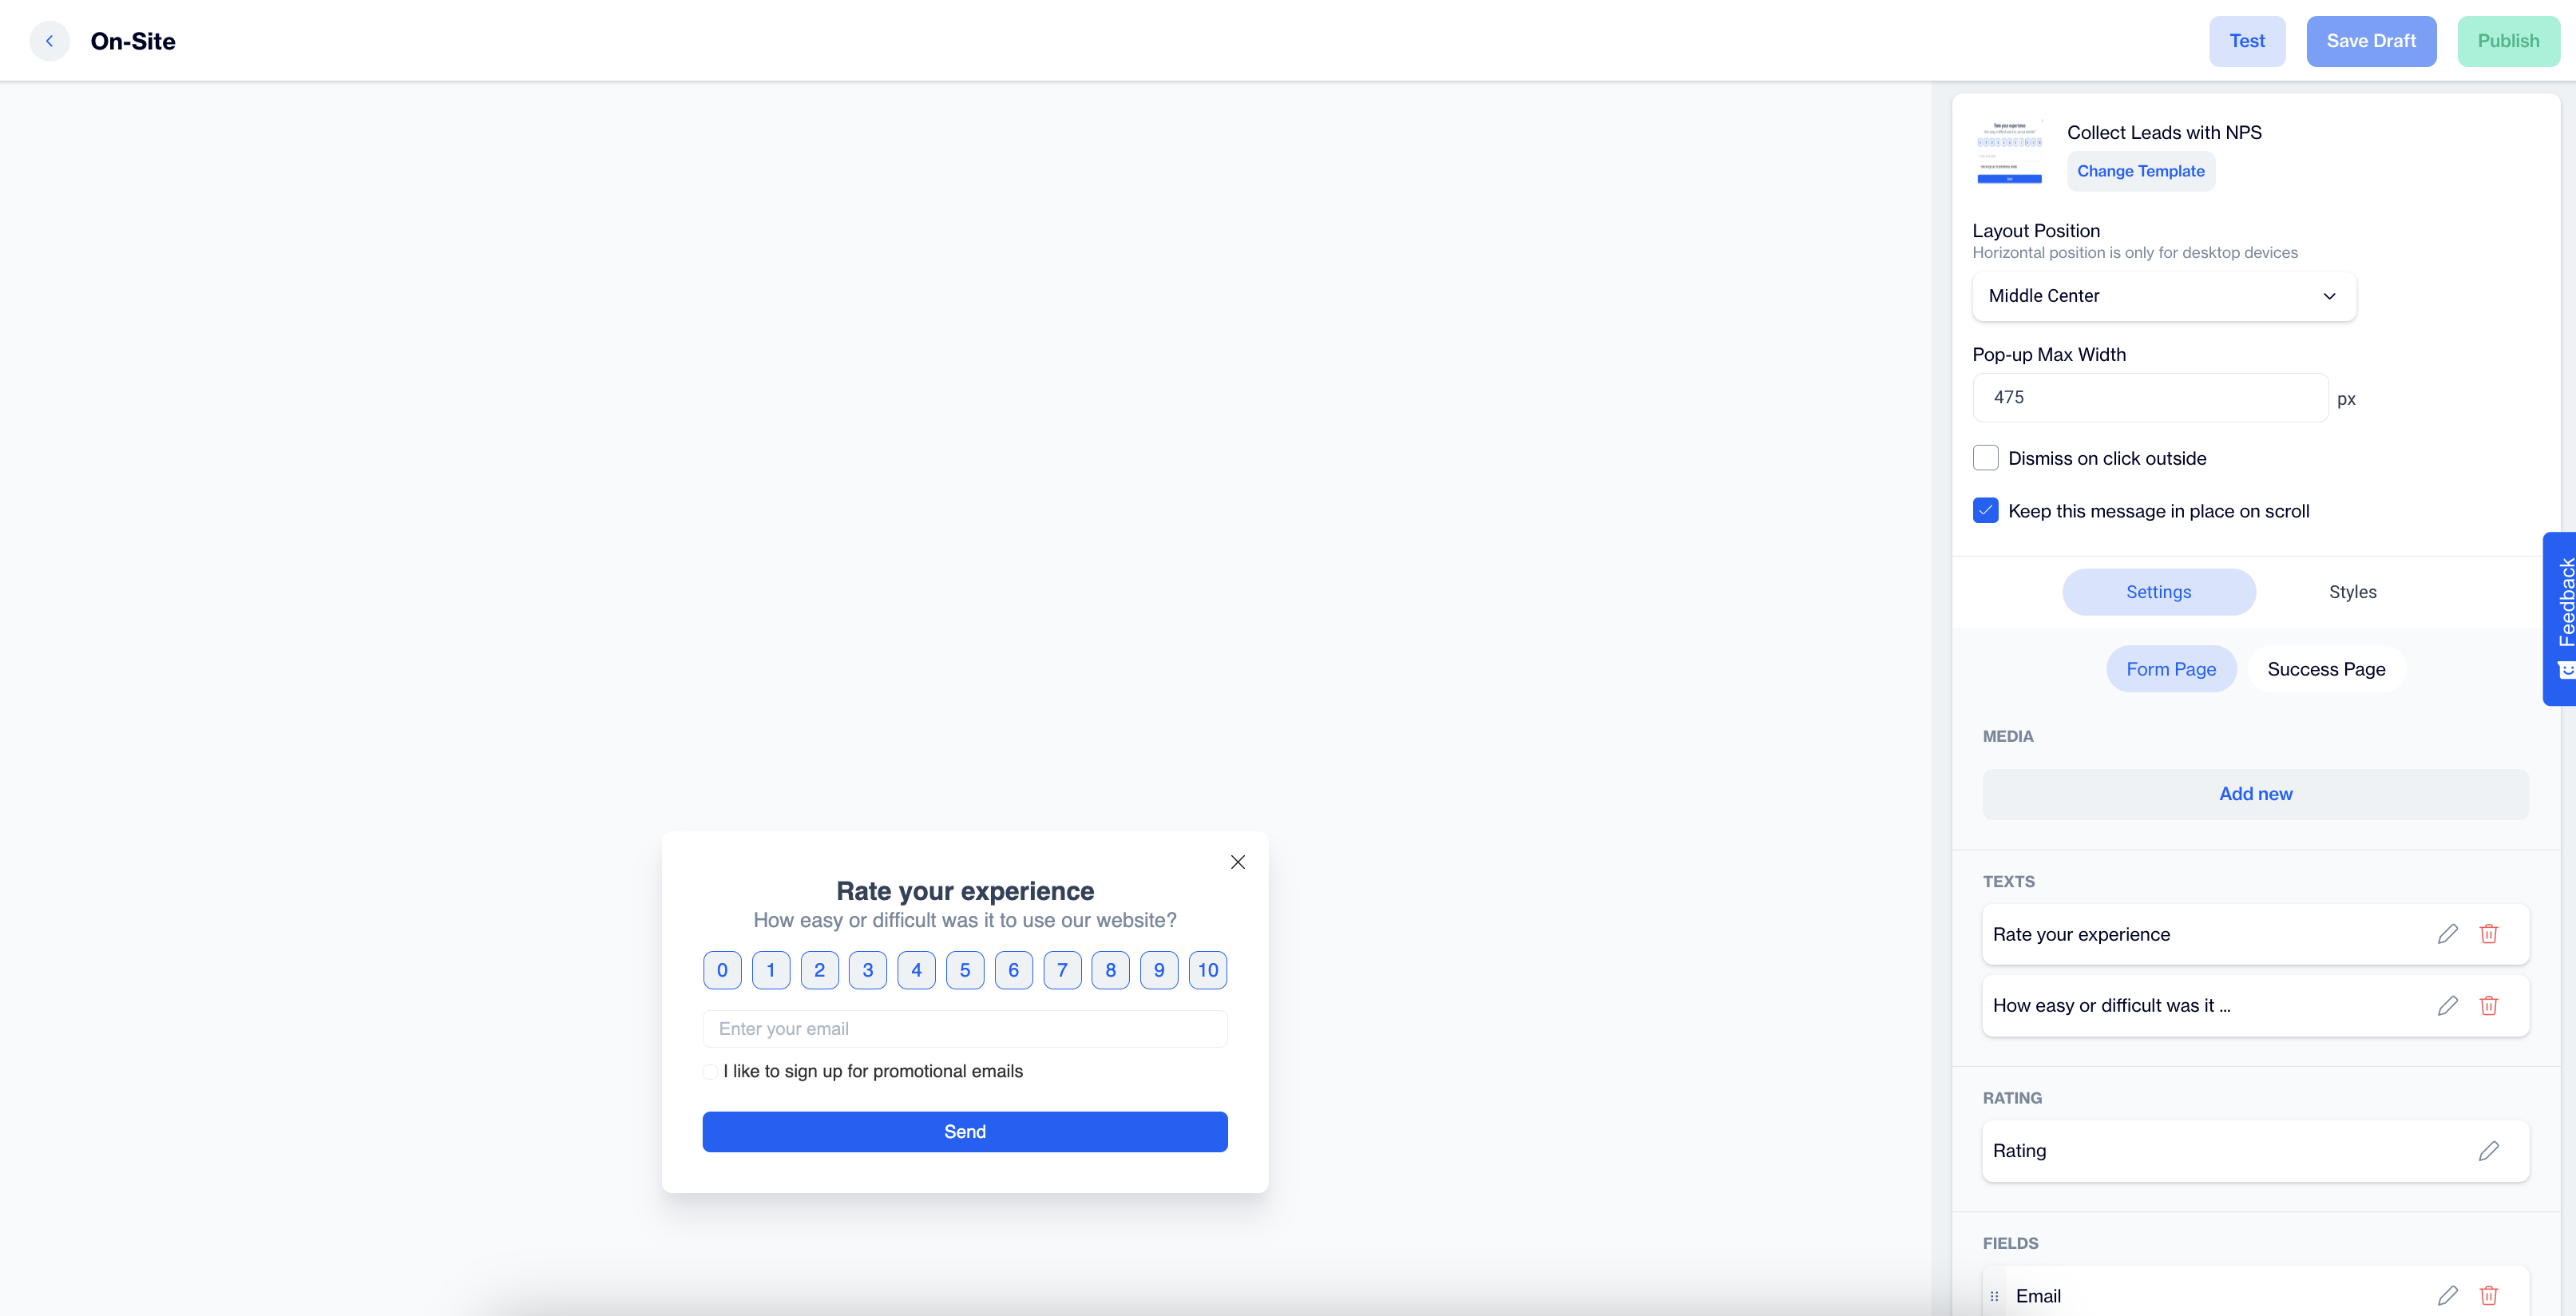Image resolution: width=2576 pixels, height=1316 pixels.
Task: Click the drag handle icon for Email field
Action: coord(1995,1294)
